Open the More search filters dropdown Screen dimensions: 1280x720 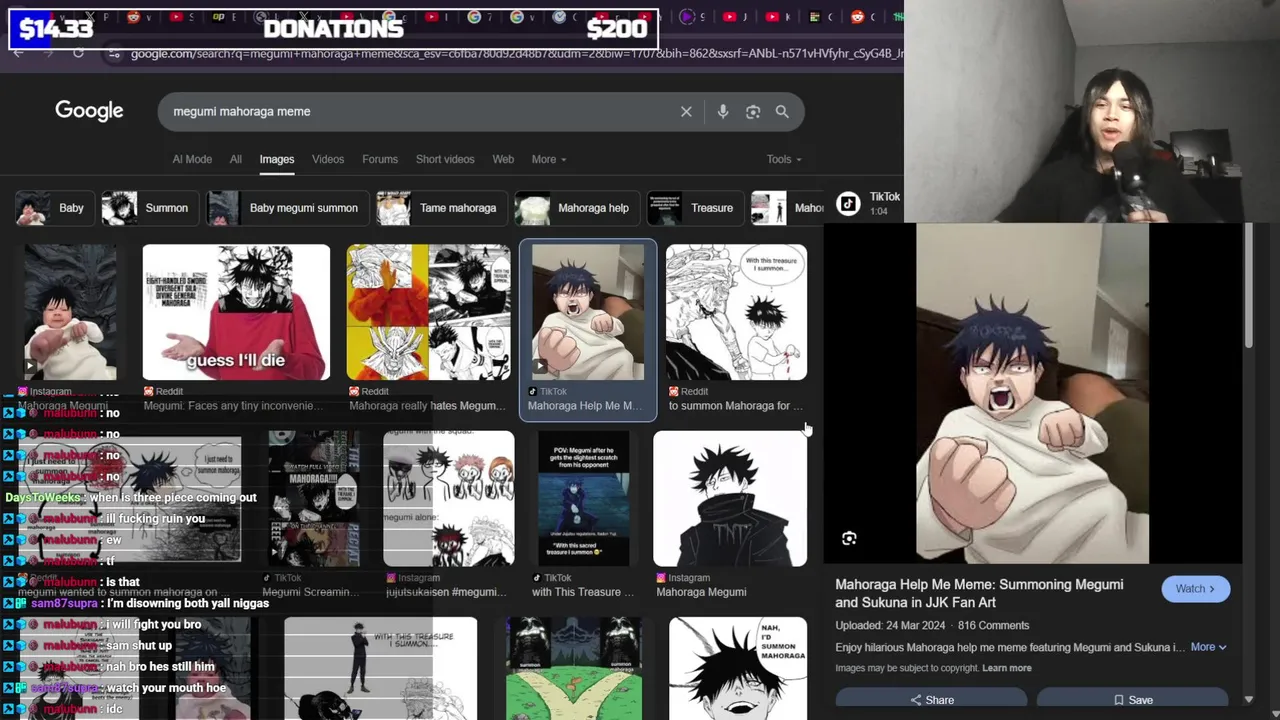click(x=549, y=159)
